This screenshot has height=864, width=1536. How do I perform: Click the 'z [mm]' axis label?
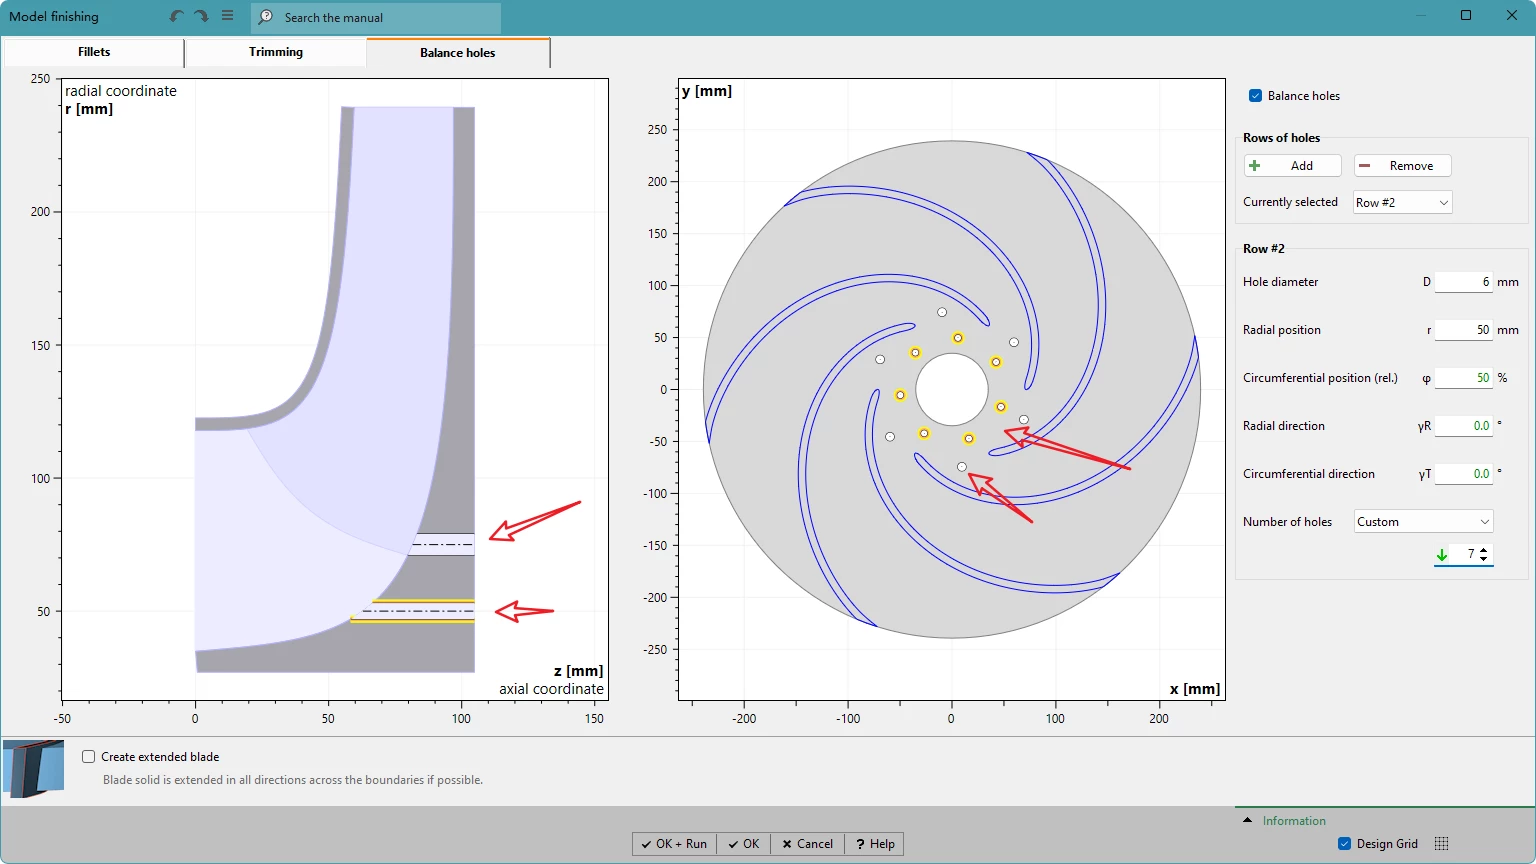pyautogui.click(x=579, y=671)
